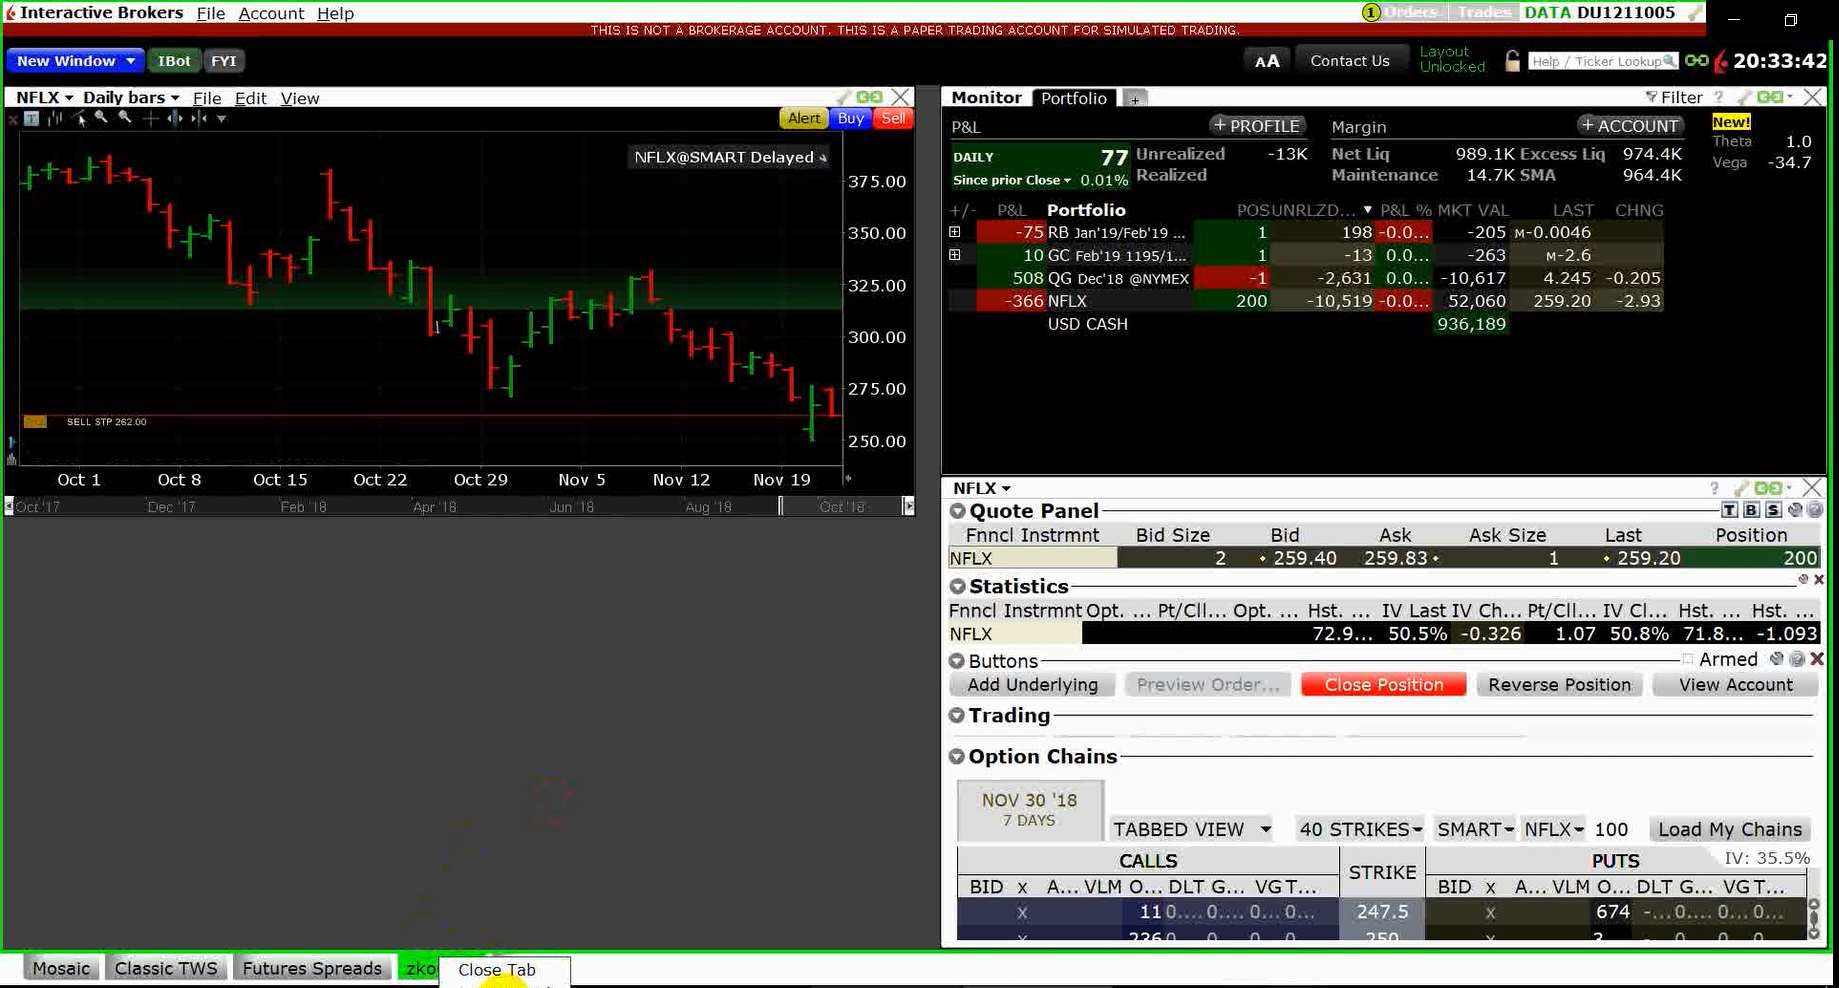Collapse the Option Chains section

(x=957, y=757)
